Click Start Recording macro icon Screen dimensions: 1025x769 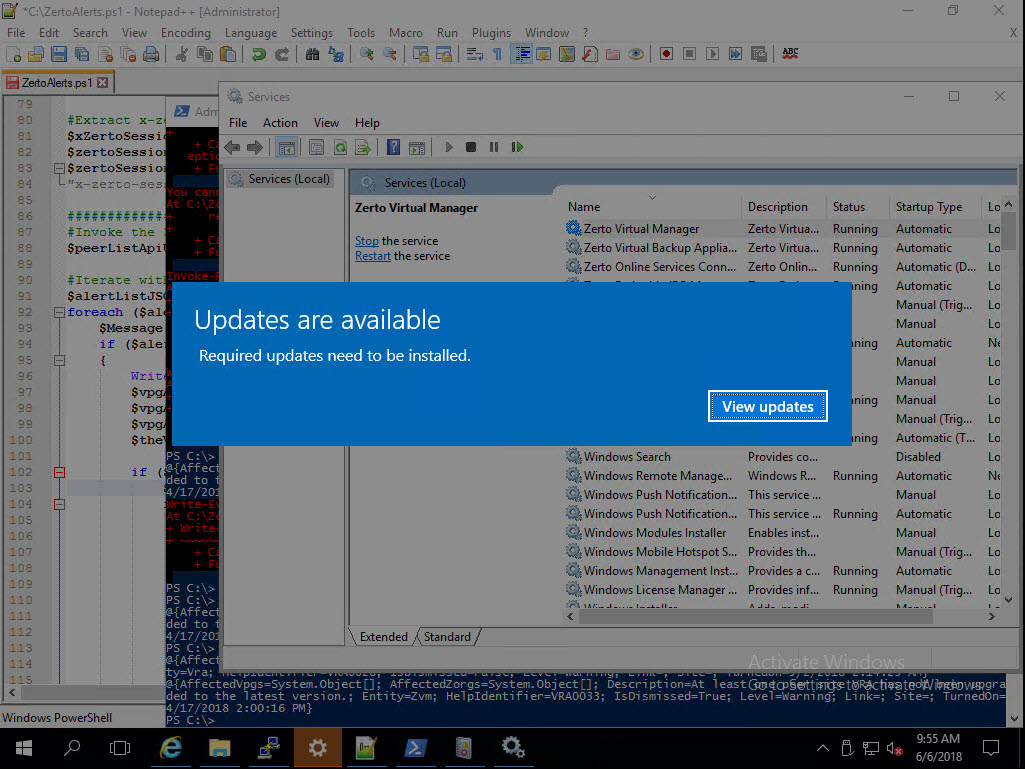tap(666, 54)
